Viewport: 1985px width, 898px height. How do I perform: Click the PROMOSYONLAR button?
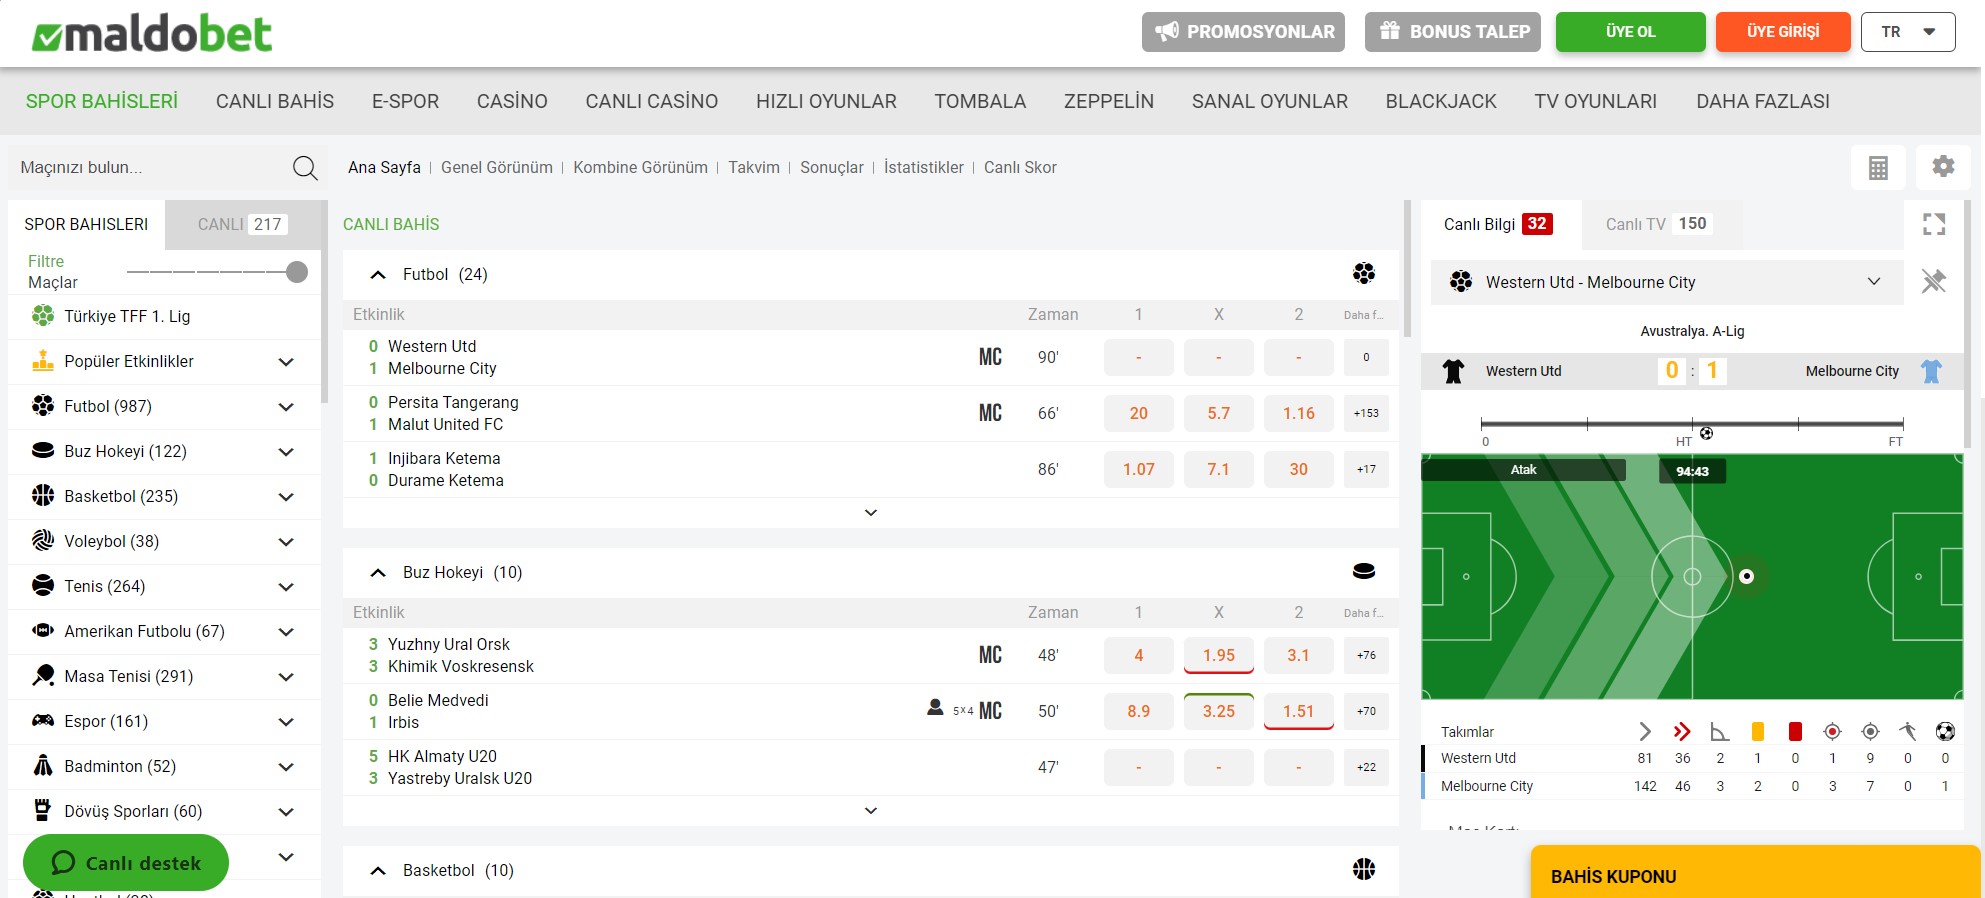(x=1243, y=32)
